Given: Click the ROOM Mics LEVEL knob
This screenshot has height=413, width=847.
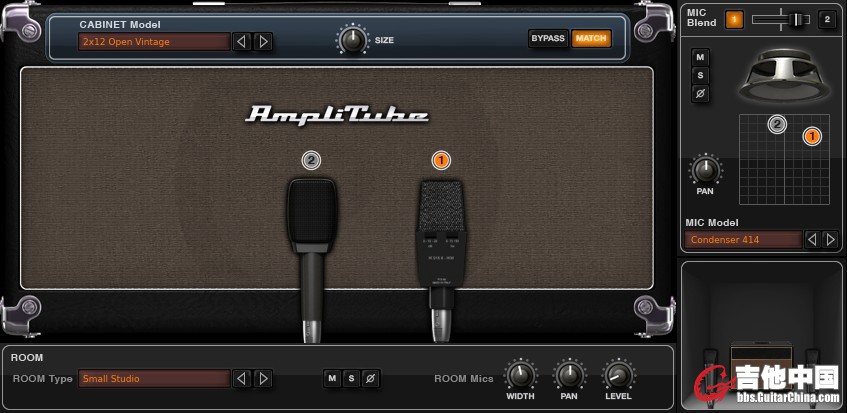Looking at the screenshot, I should (x=618, y=375).
